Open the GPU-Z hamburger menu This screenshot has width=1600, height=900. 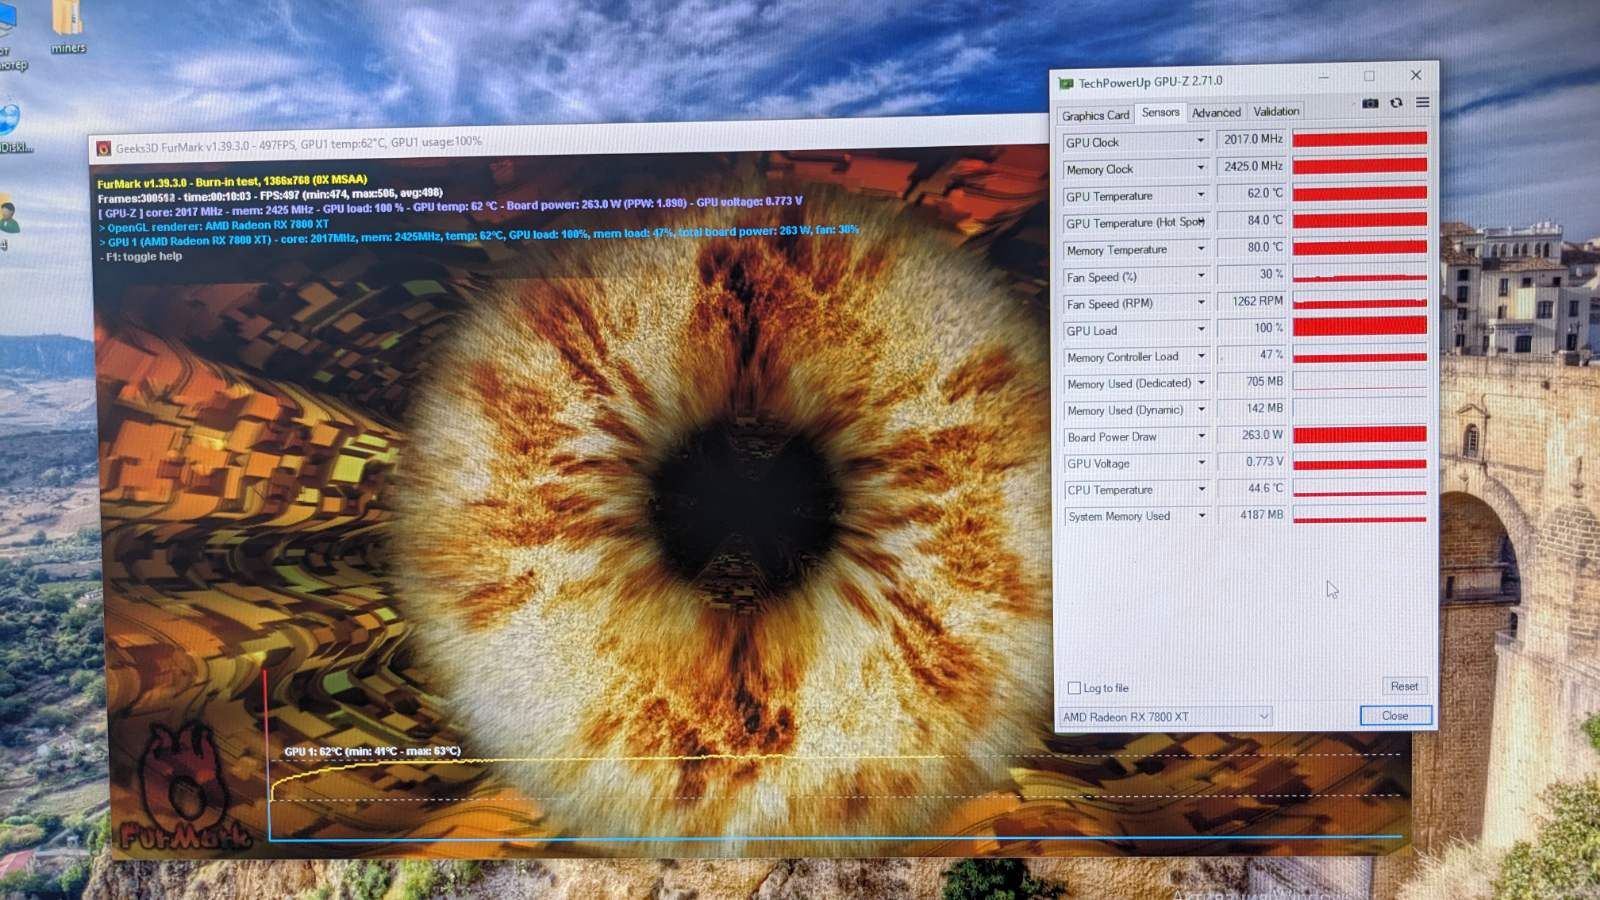coord(1422,102)
